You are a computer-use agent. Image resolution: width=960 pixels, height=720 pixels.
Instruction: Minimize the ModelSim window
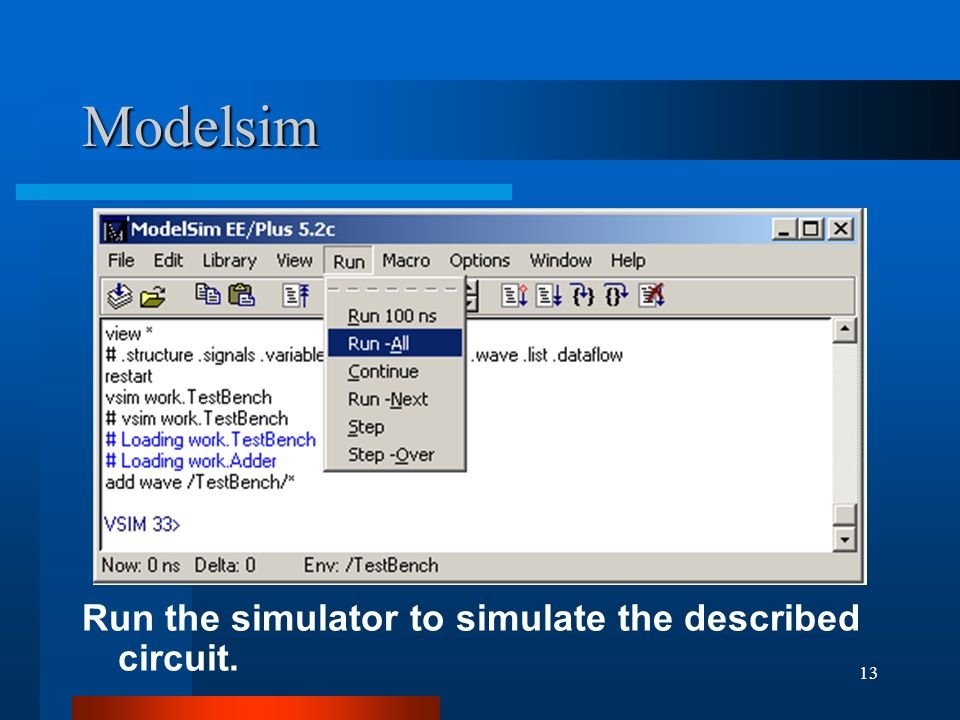(784, 230)
